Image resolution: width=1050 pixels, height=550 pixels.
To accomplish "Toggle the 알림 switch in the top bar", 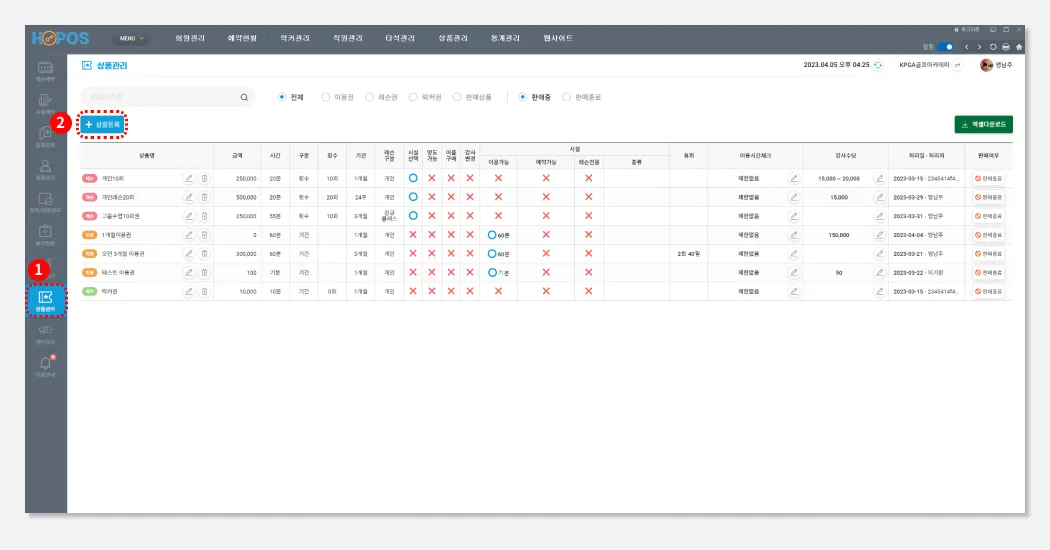I will (945, 47).
